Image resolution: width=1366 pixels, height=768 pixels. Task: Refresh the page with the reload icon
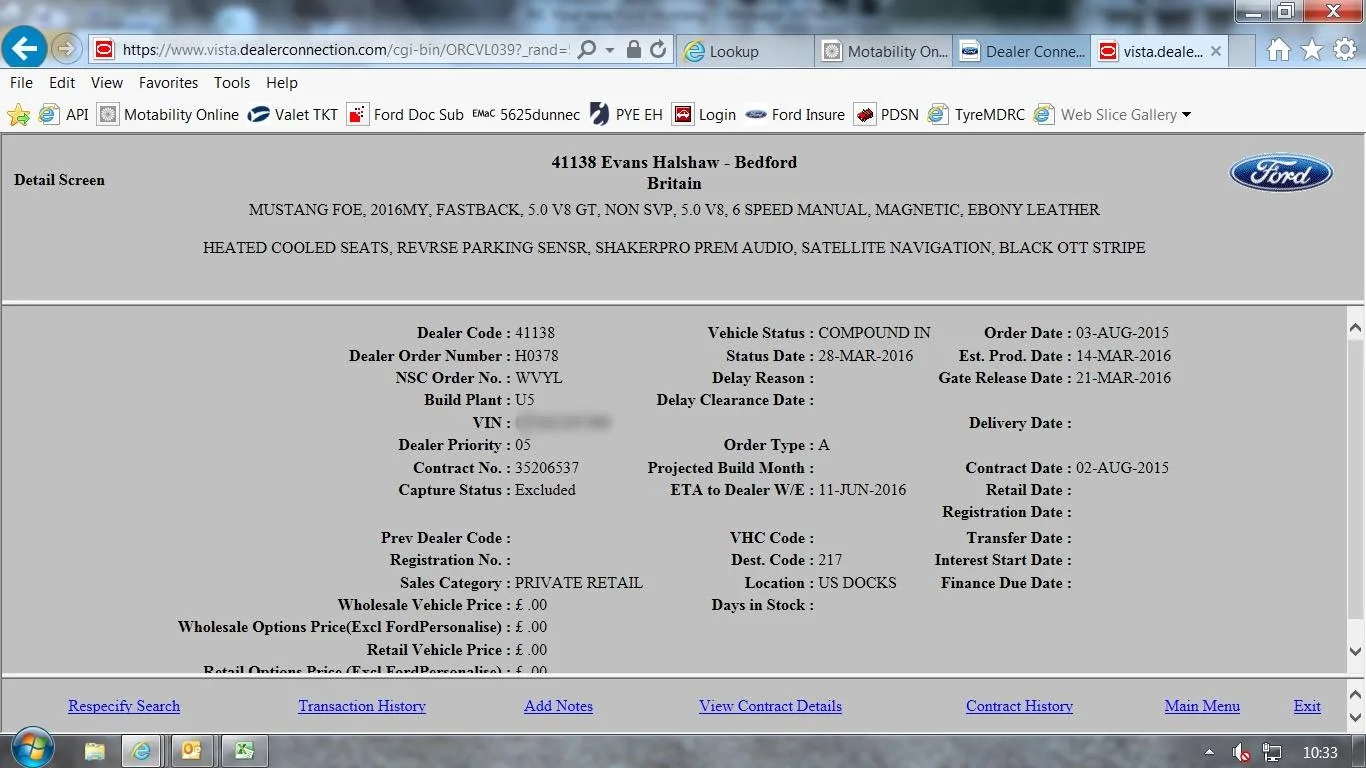[x=657, y=49]
